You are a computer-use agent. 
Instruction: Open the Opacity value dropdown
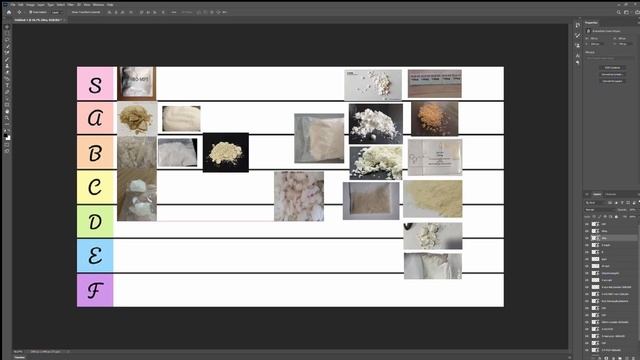click(632, 210)
